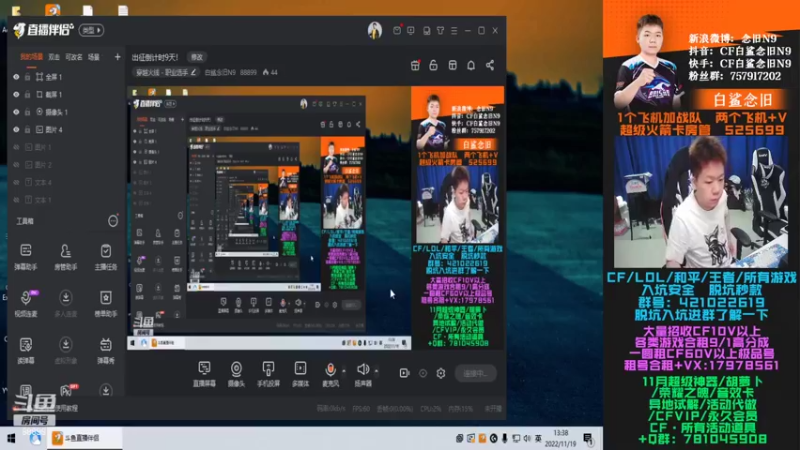Screen dimensions: 800x450
Task: Click the 修改 button beside room title
Action: (197, 57)
